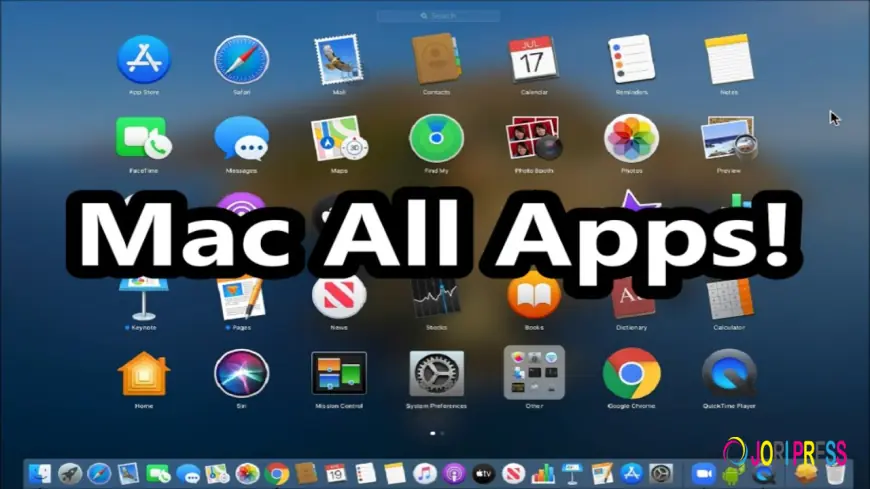The width and height of the screenshot is (870, 489).
Task: Click the Launchpad rocket icon in Dock
Action: click(x=69, y=474)
